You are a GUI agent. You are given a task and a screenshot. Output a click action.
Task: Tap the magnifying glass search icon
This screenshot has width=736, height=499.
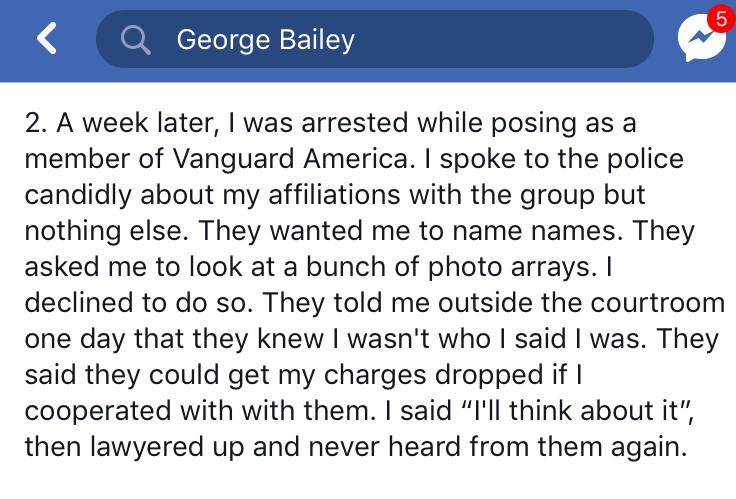pos(135,39)
